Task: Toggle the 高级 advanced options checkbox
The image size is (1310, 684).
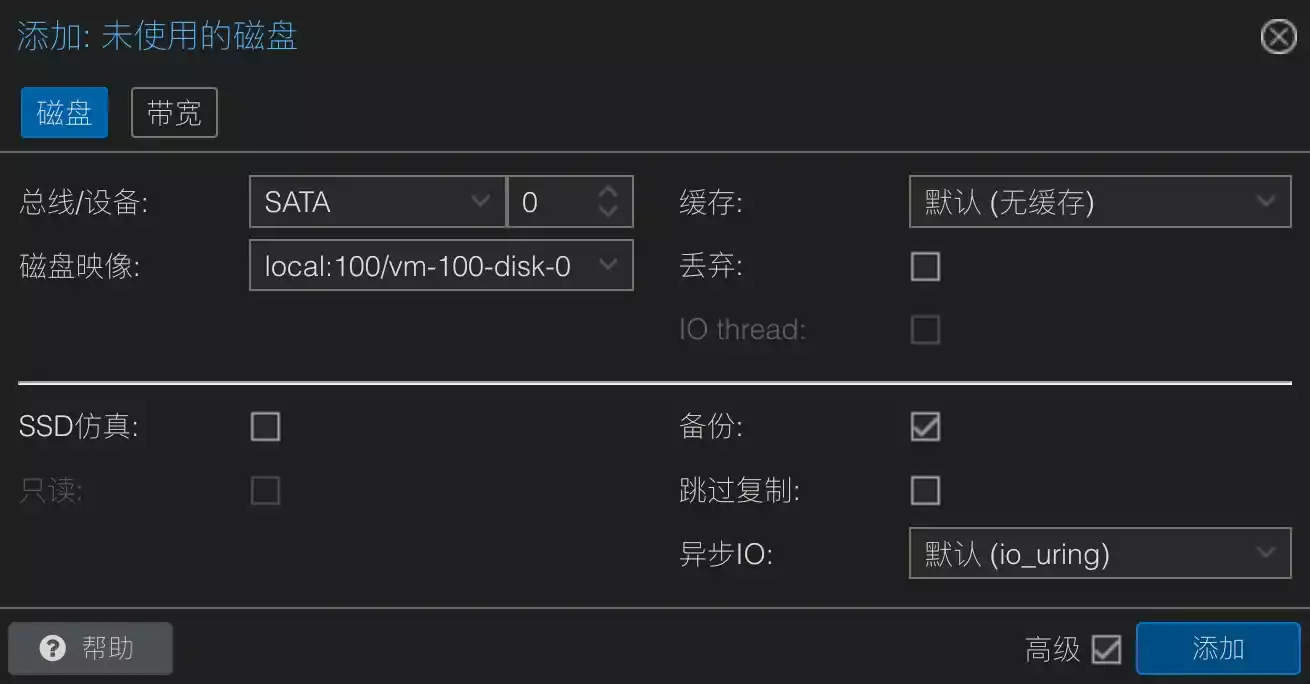Action: [1106, 649]
